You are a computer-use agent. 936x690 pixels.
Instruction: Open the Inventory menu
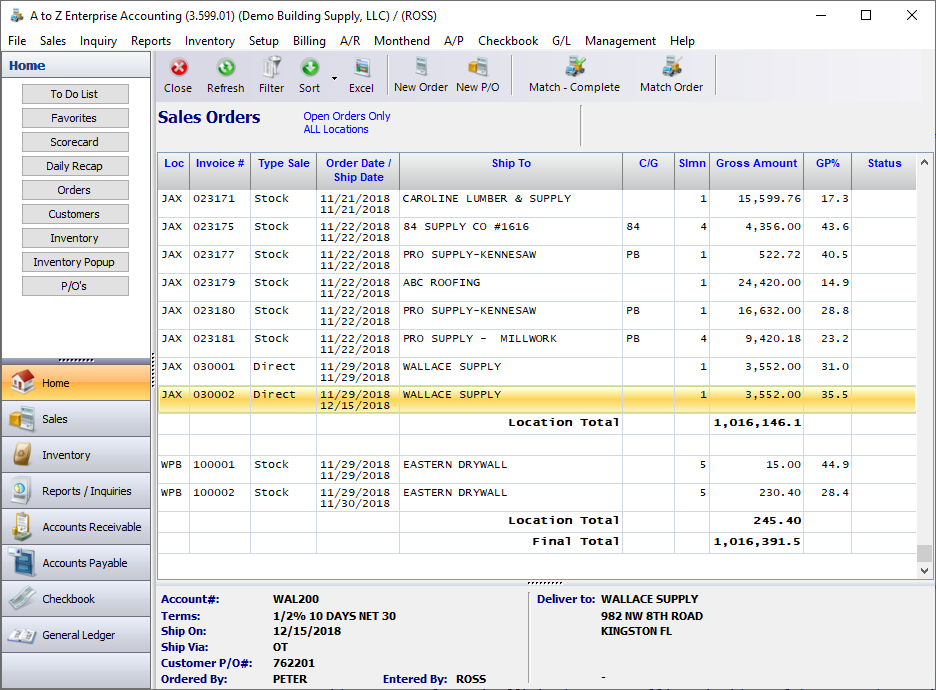209,41
